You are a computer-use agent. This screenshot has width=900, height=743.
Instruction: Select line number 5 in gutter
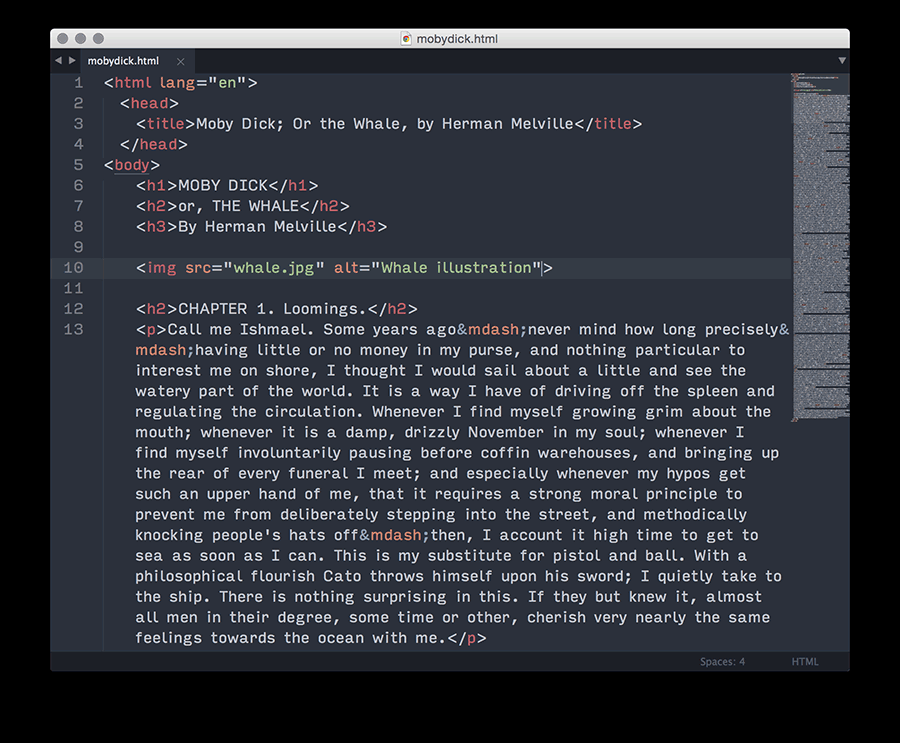pyautogui.click(x=79, y=165)
